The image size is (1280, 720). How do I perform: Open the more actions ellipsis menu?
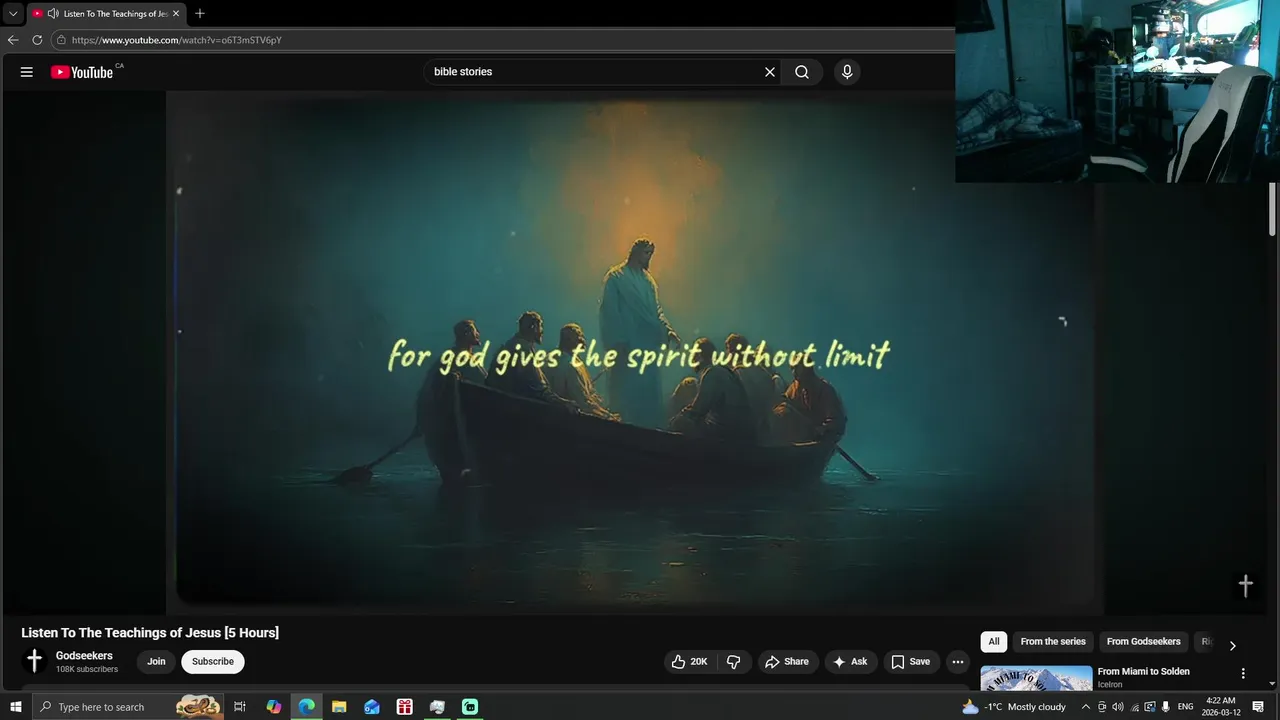pos(958,662)
